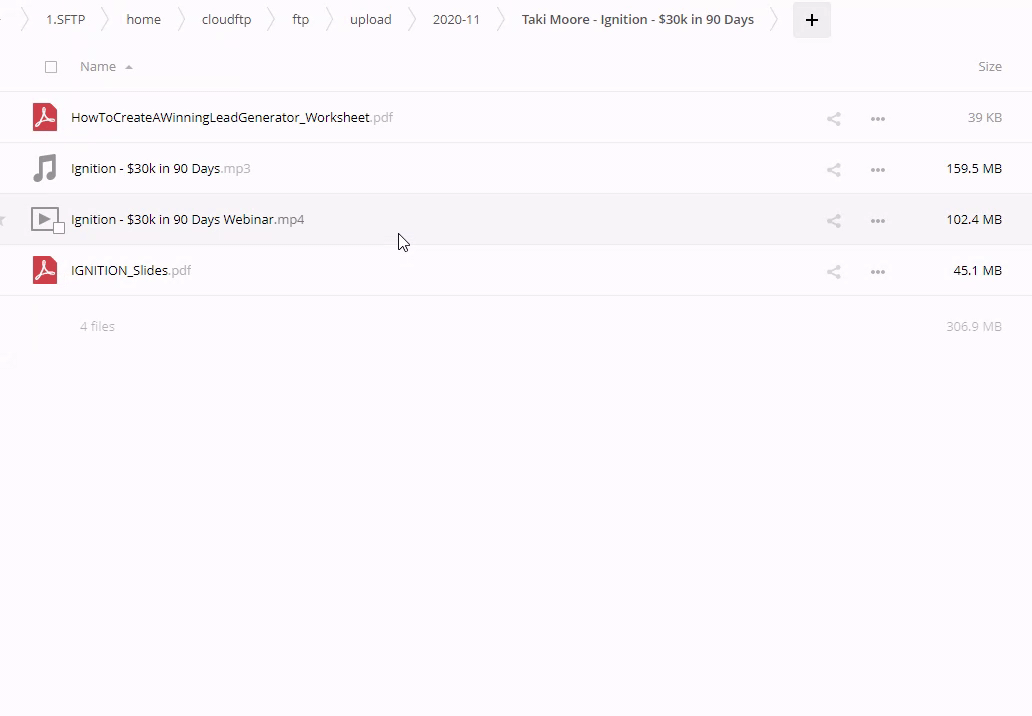Screen dimensions: 1032x716
Task: Click the plus button to add new
Action: pyautogui.click(x=811, y=20)
